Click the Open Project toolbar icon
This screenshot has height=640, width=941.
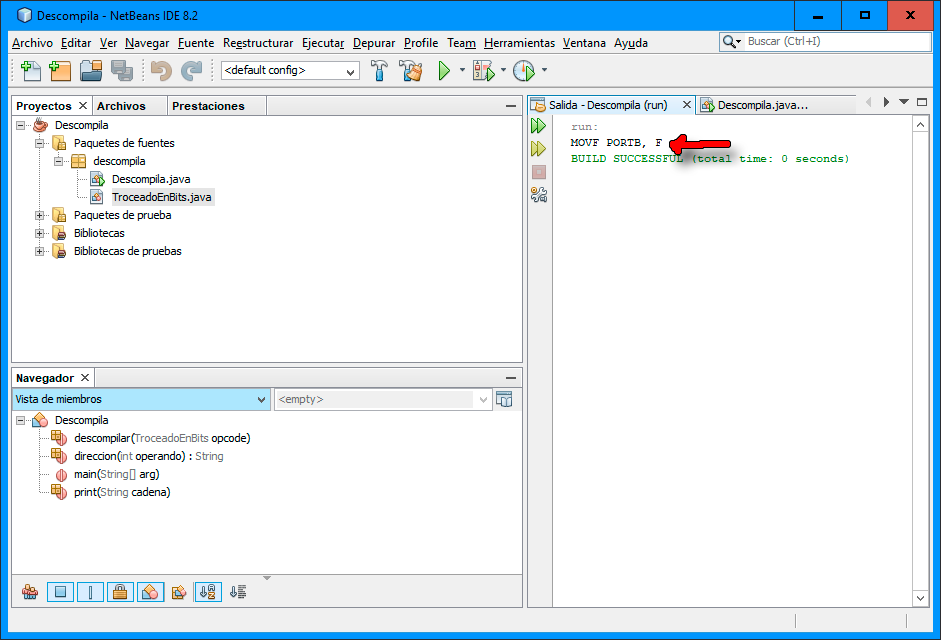tap(91, 71)
